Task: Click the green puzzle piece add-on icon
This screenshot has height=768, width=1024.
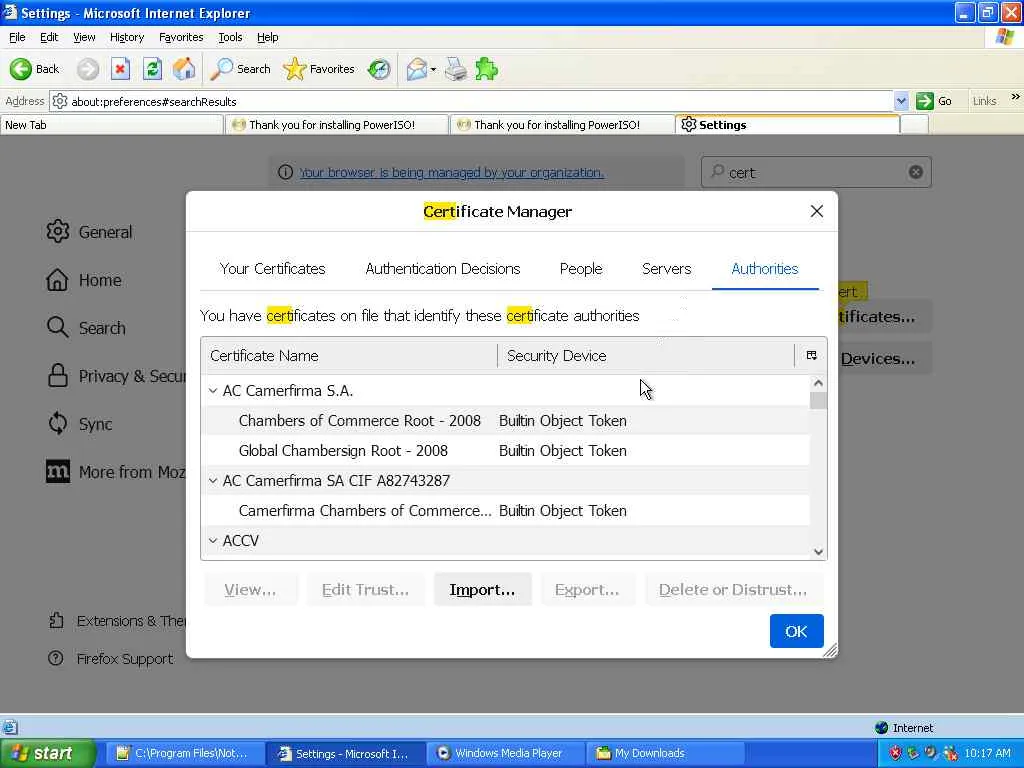Action: (487, 69)
